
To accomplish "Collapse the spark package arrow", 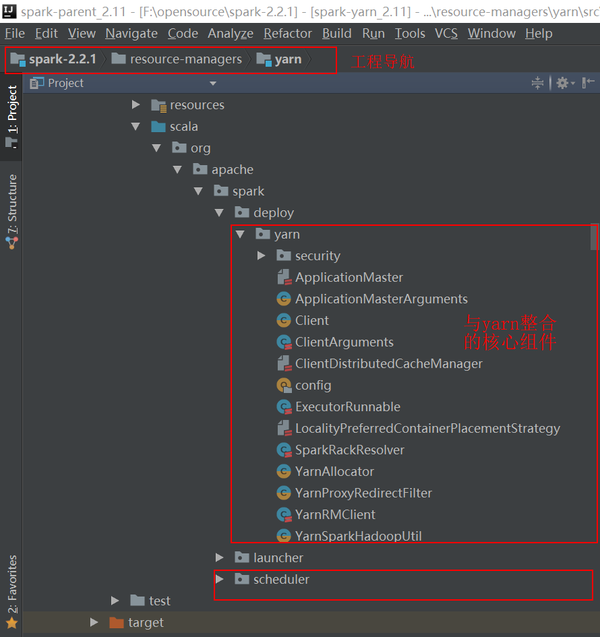I will click(198, 191).
